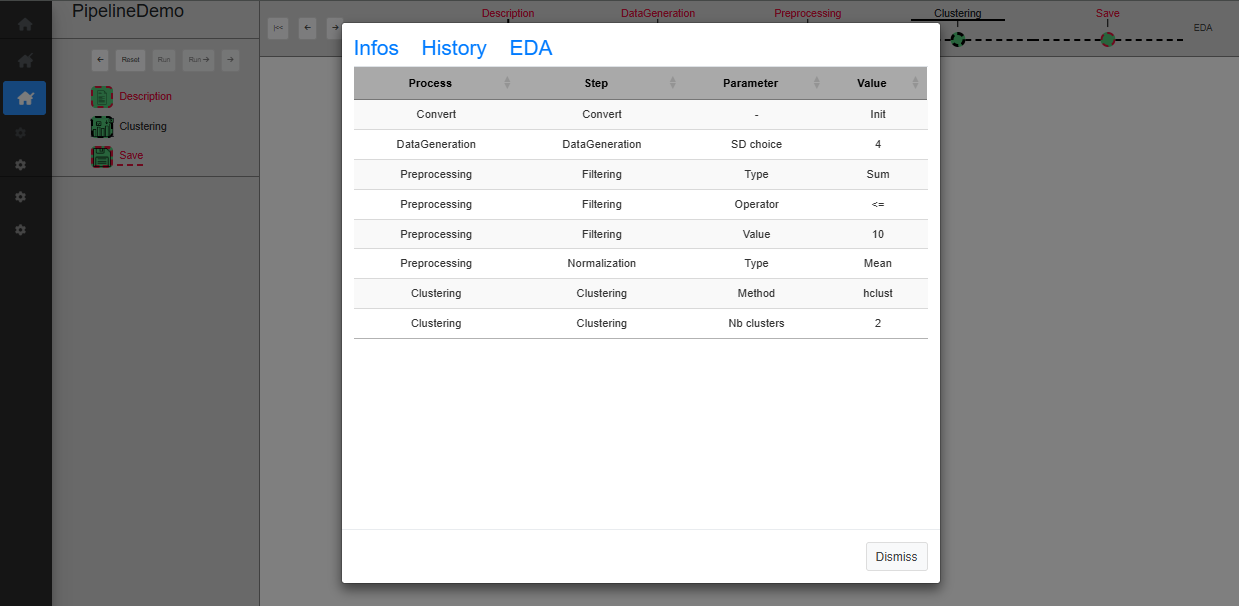Select the highlighted home icon in the sidebar
Image resolution: width=1239 pixels, height=606 pixels.
pyautogui.click(x=22, y=98)
